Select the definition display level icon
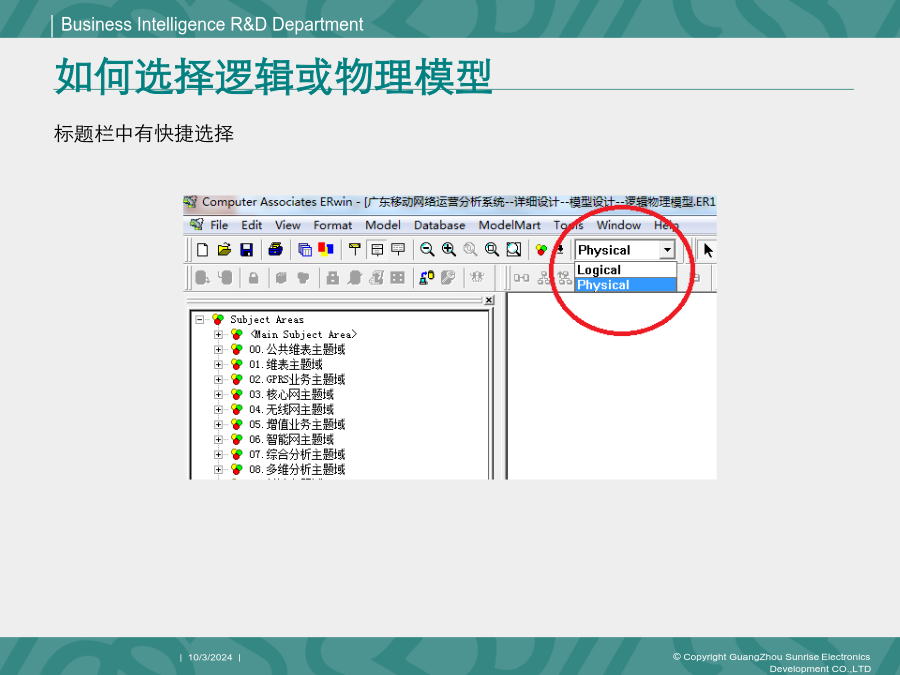900x675 pixels. pos(398,249)
